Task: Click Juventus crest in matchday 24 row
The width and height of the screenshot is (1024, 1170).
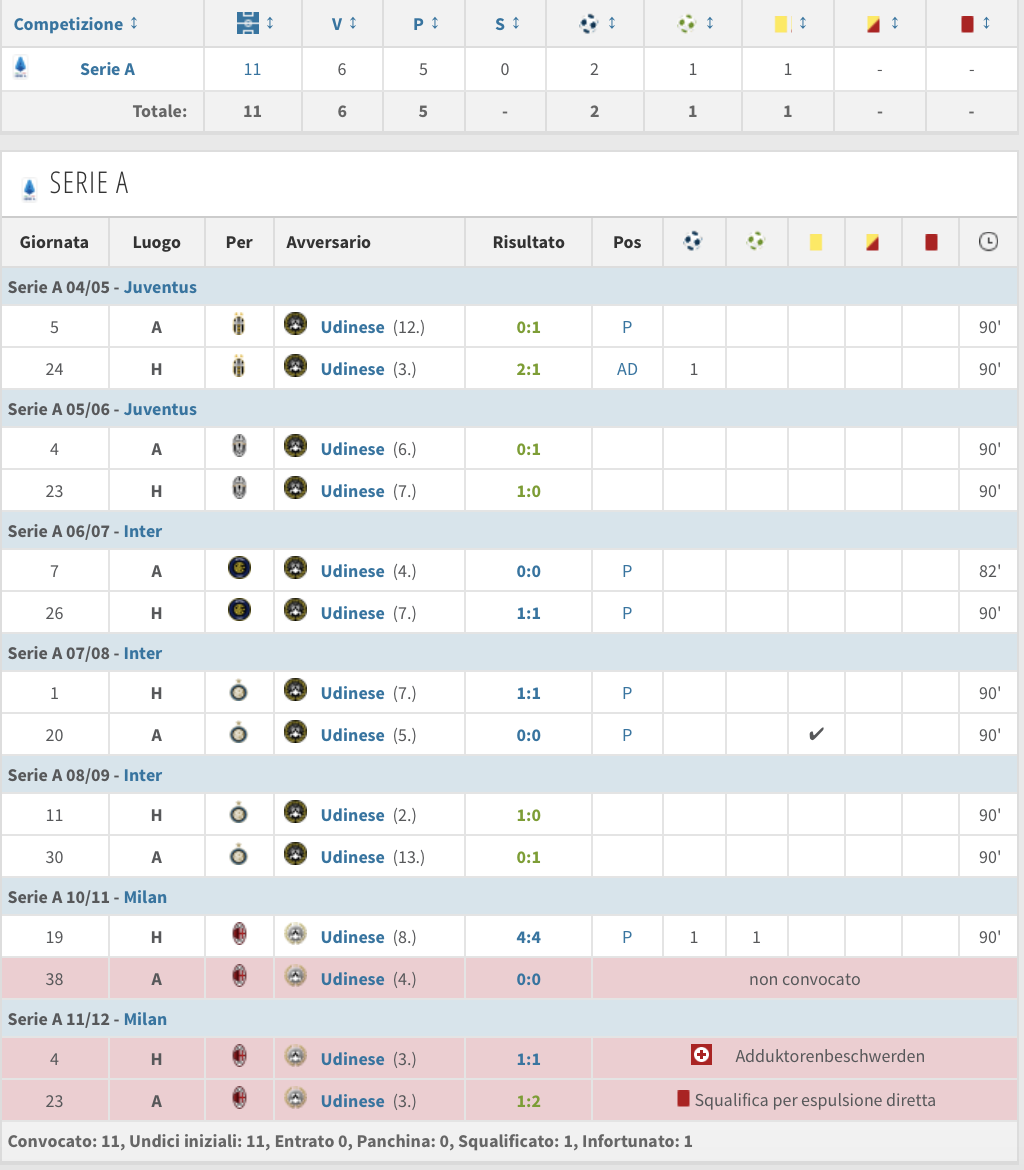Action: [x=238, y=366]
